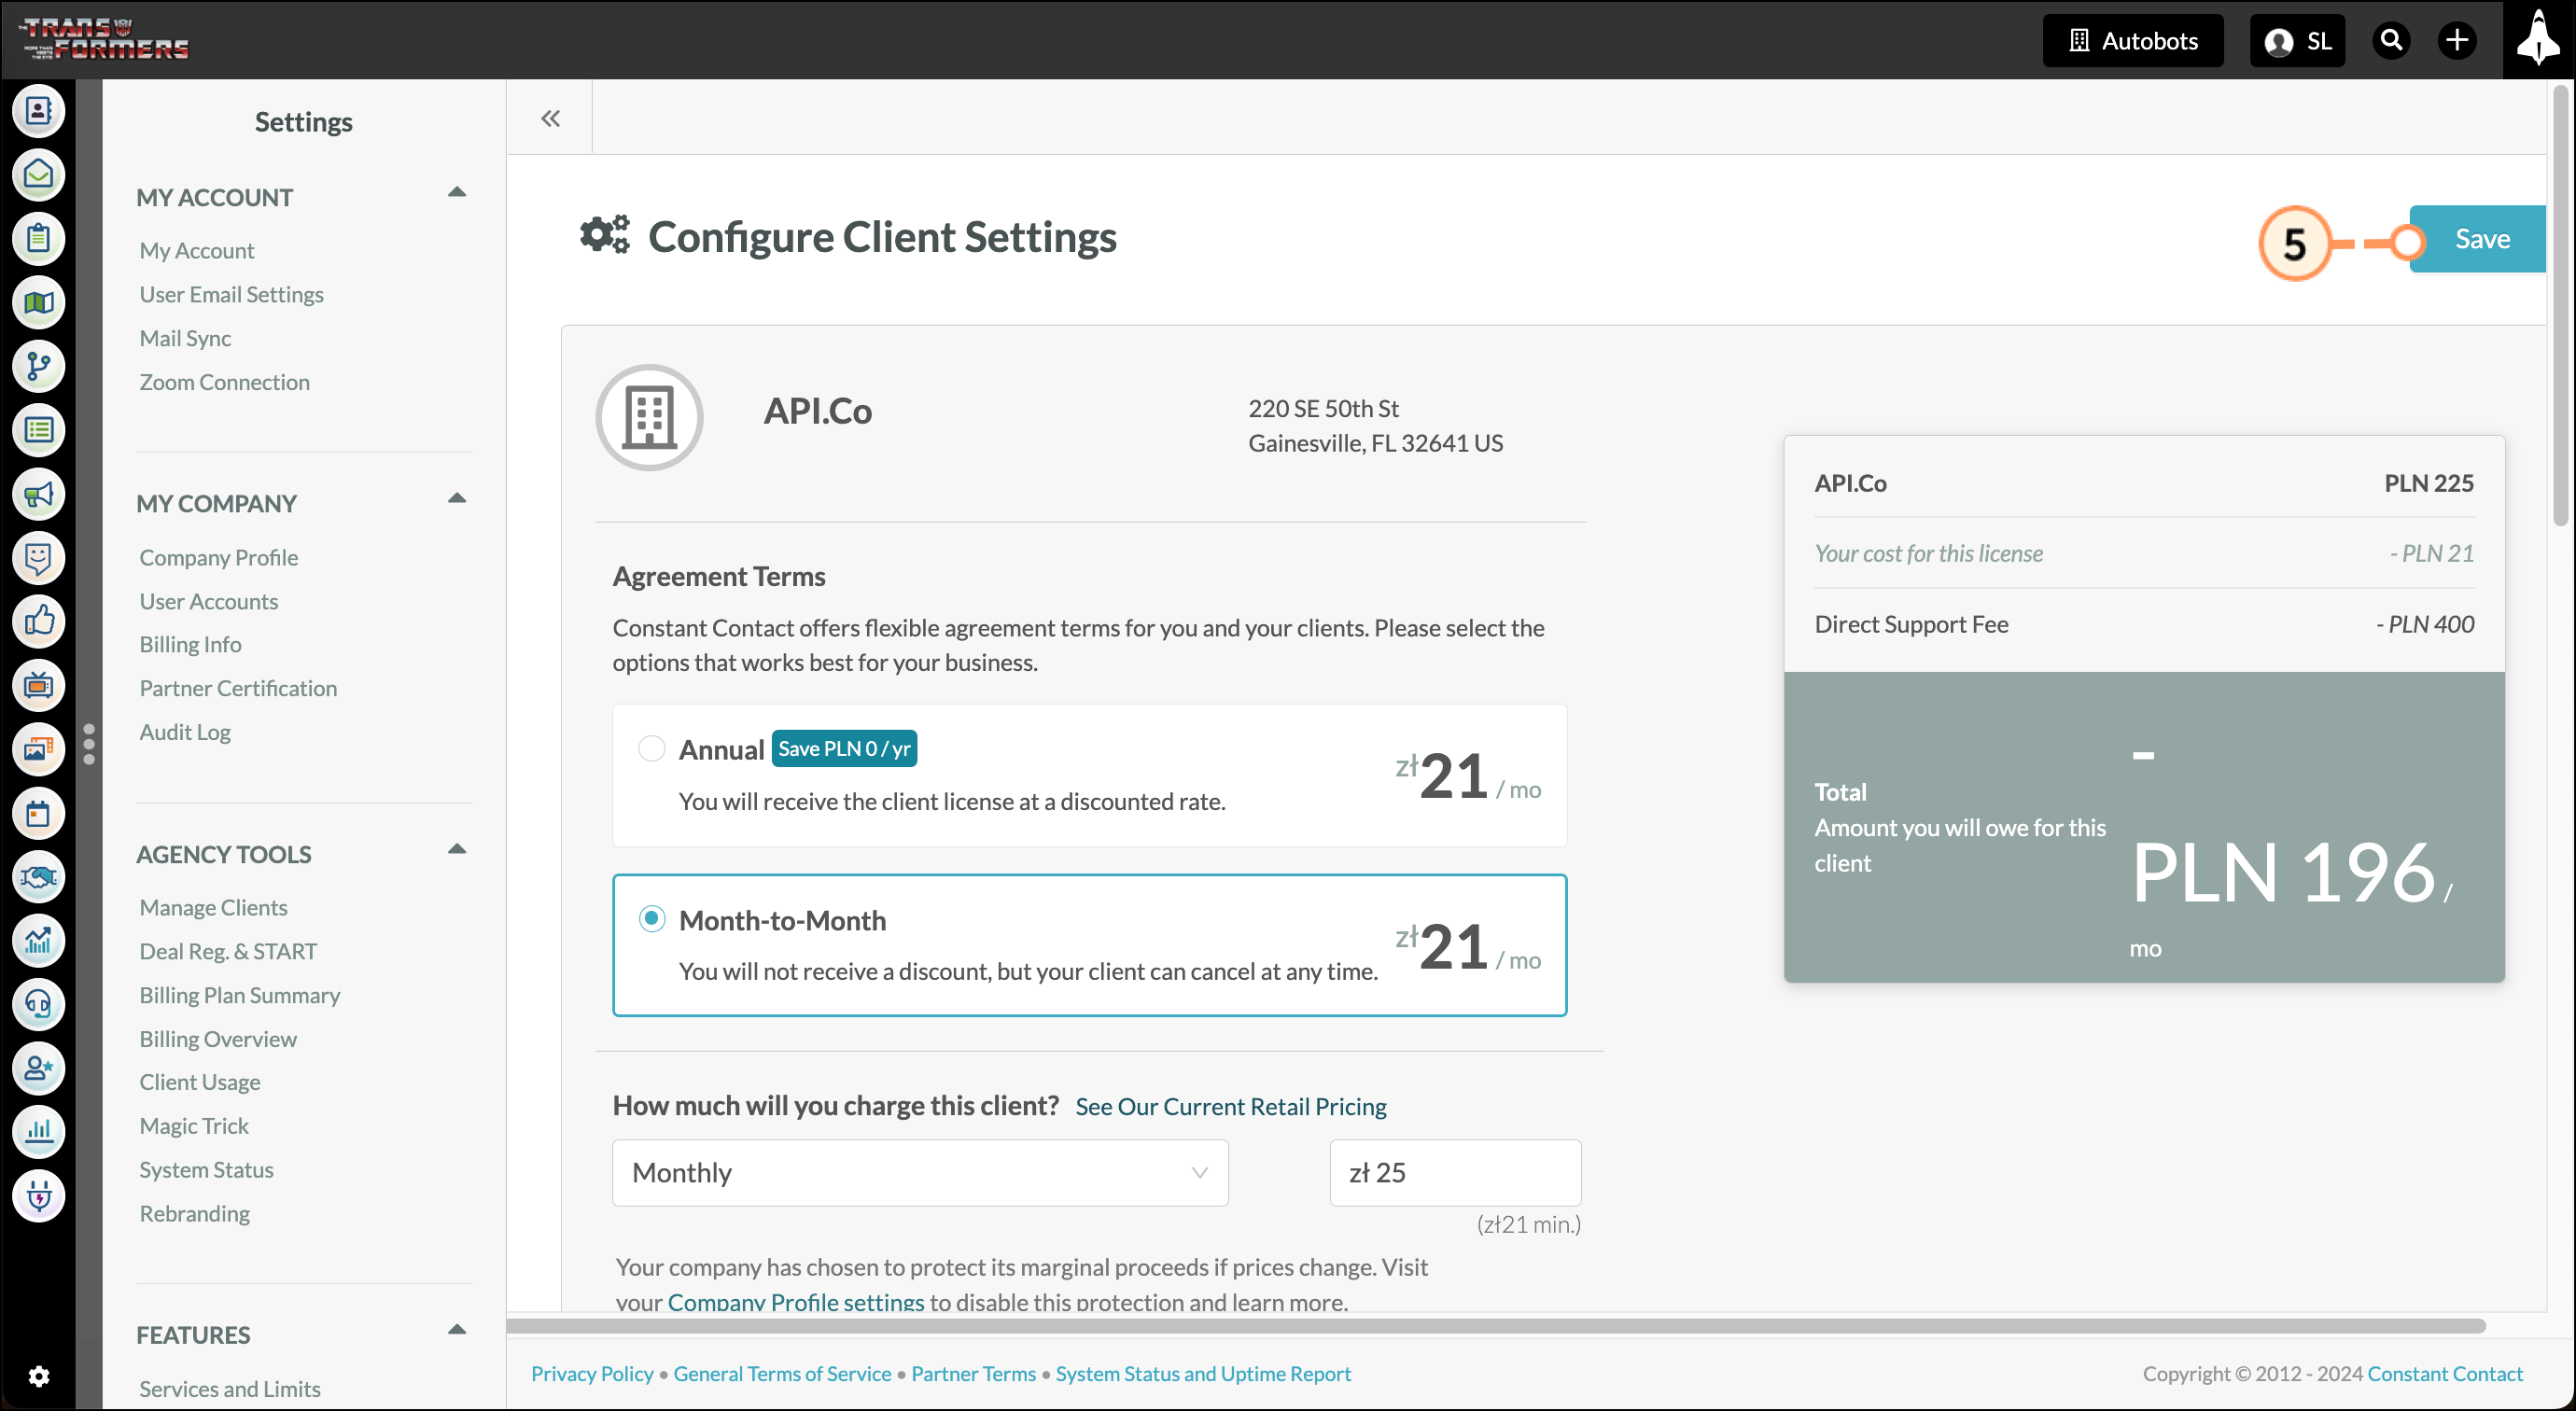Viewport: 2576px width, 1411px height.
Task: Select the Month-to-Month radio button
Action: (x=652, y=919)
